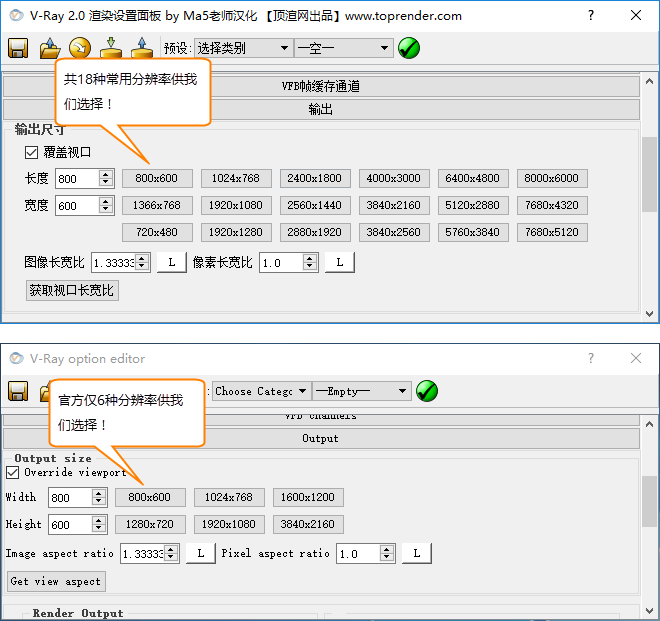Select 3840x2160 in option editor

308,524
